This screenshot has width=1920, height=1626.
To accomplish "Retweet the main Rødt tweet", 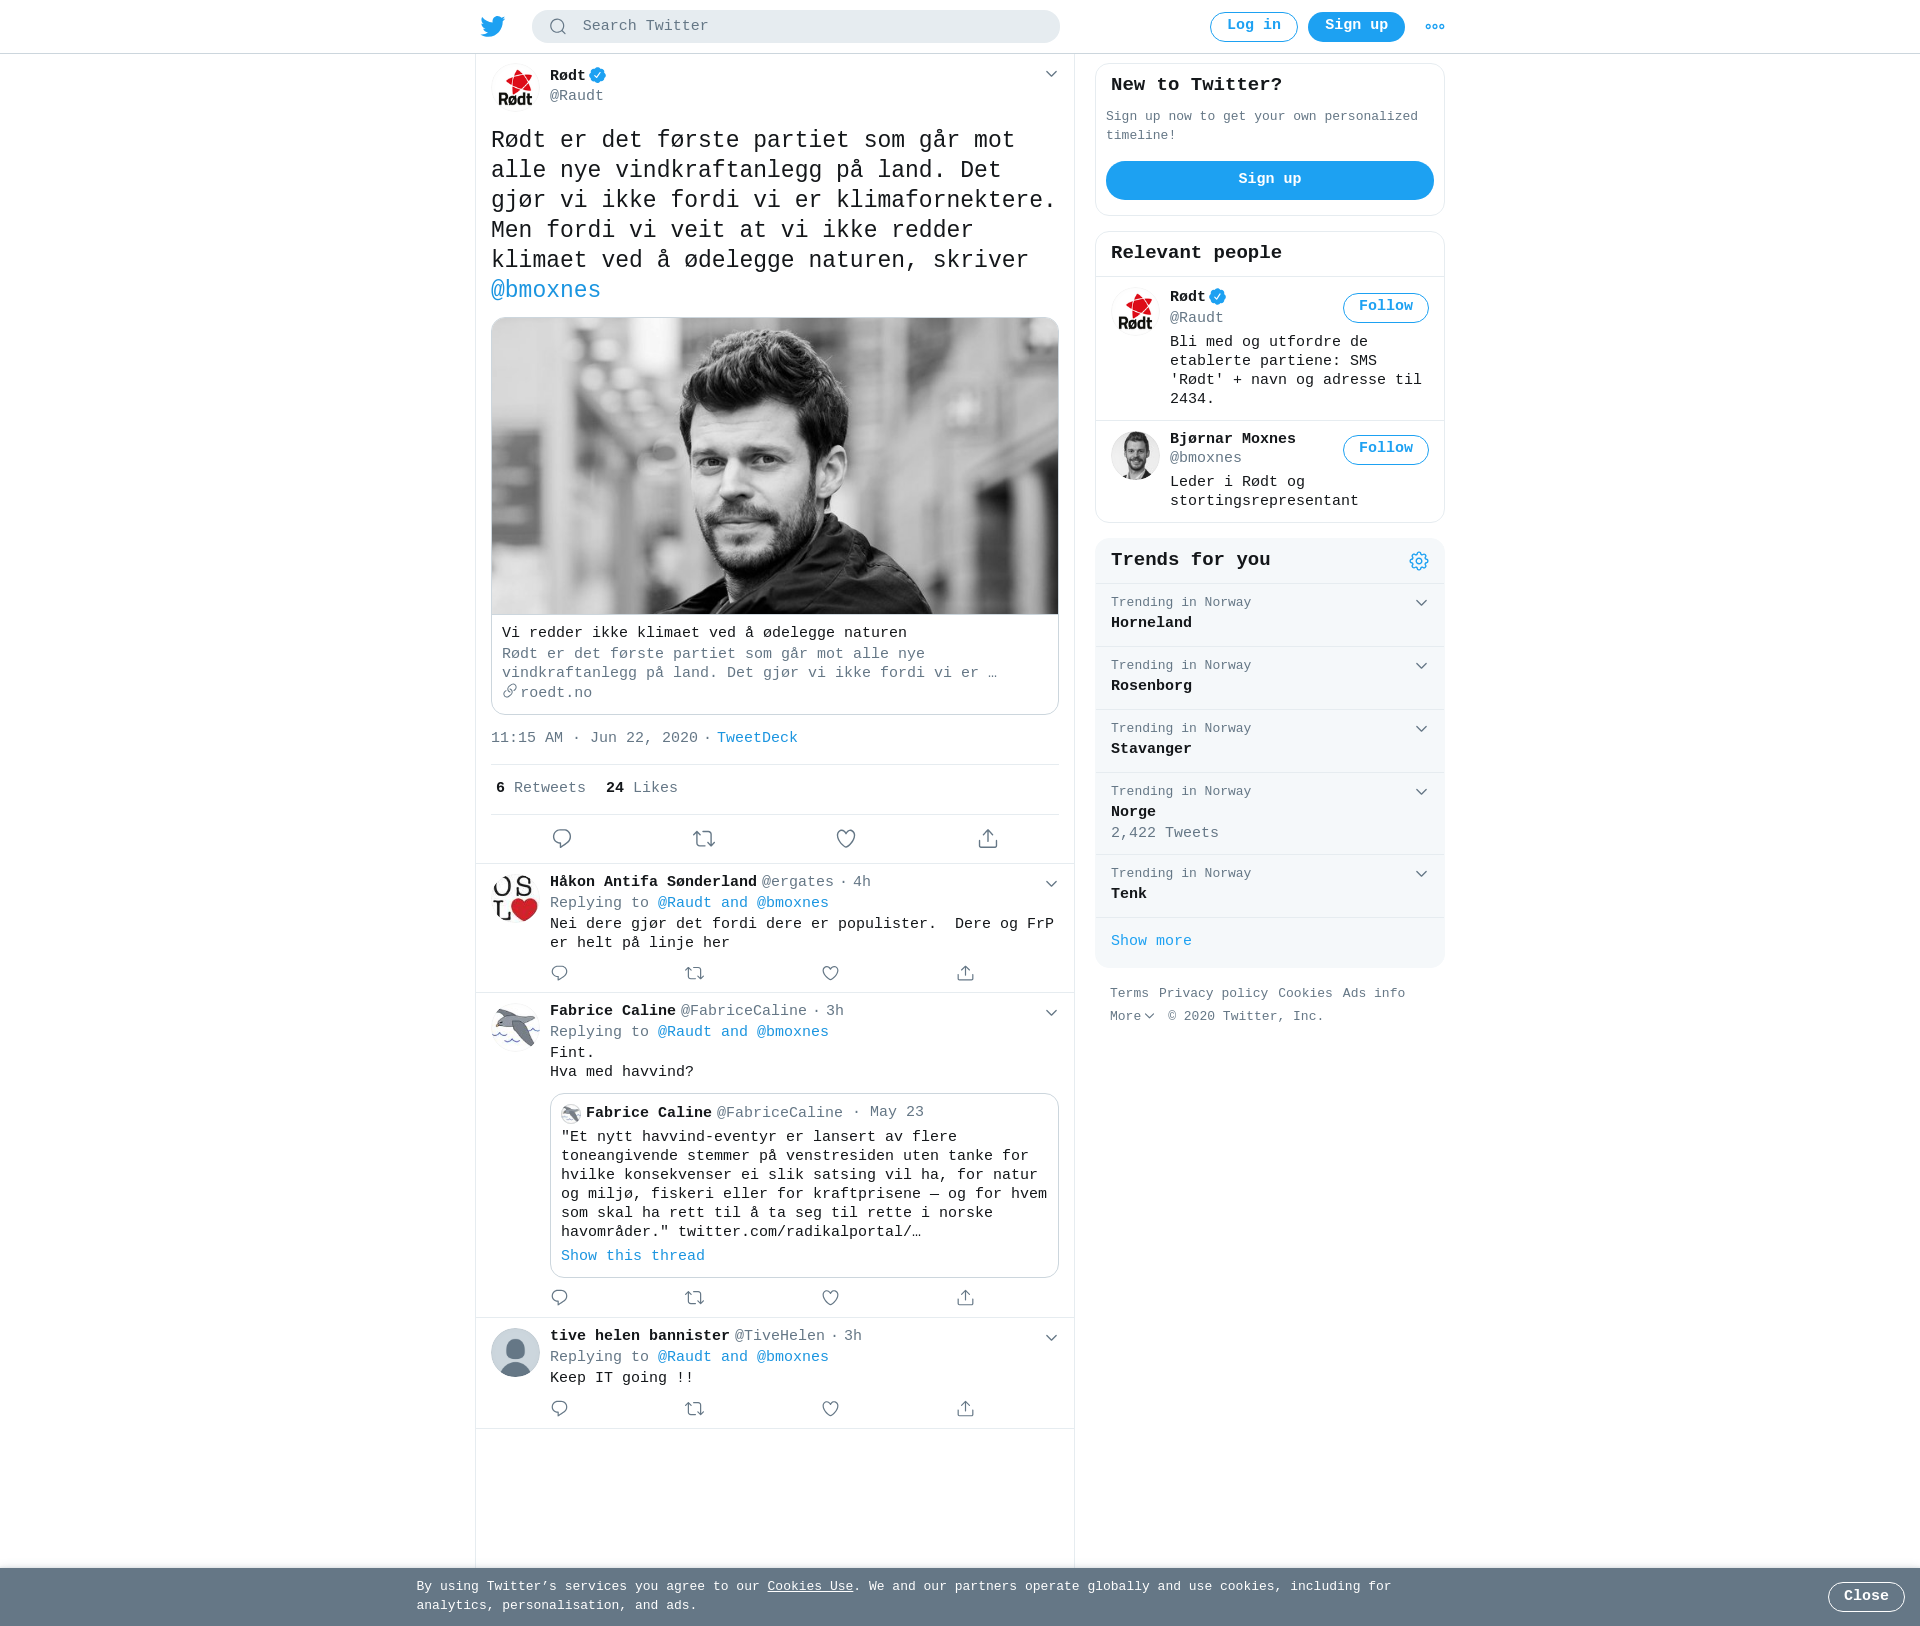I will tap(704, 838).
